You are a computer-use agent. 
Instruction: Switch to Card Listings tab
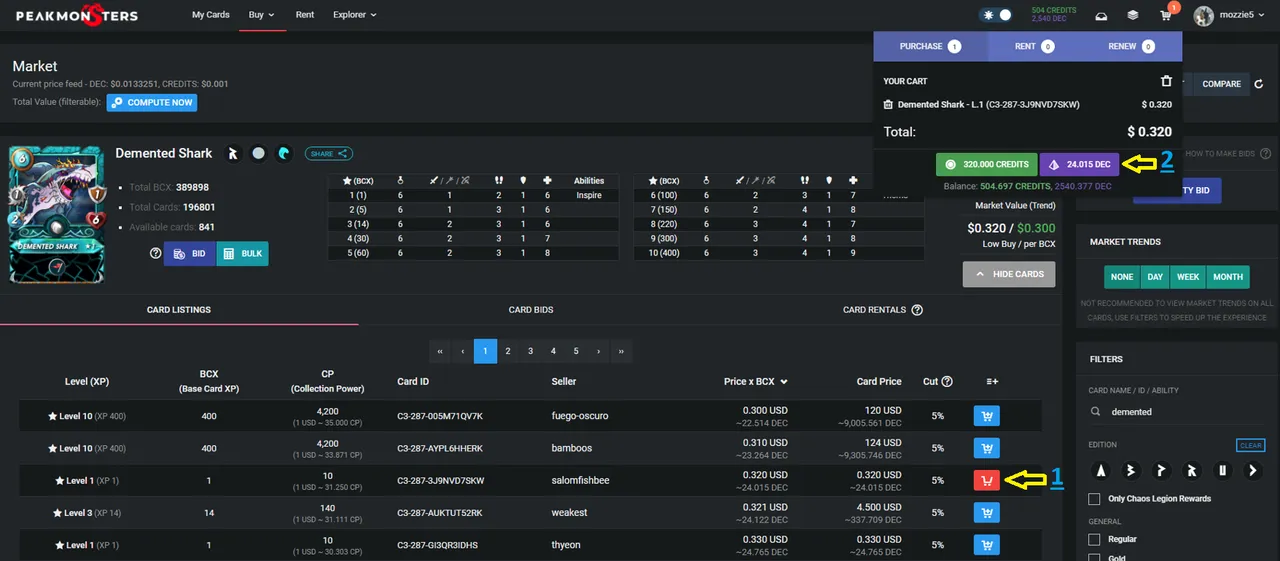coord(179,310)
